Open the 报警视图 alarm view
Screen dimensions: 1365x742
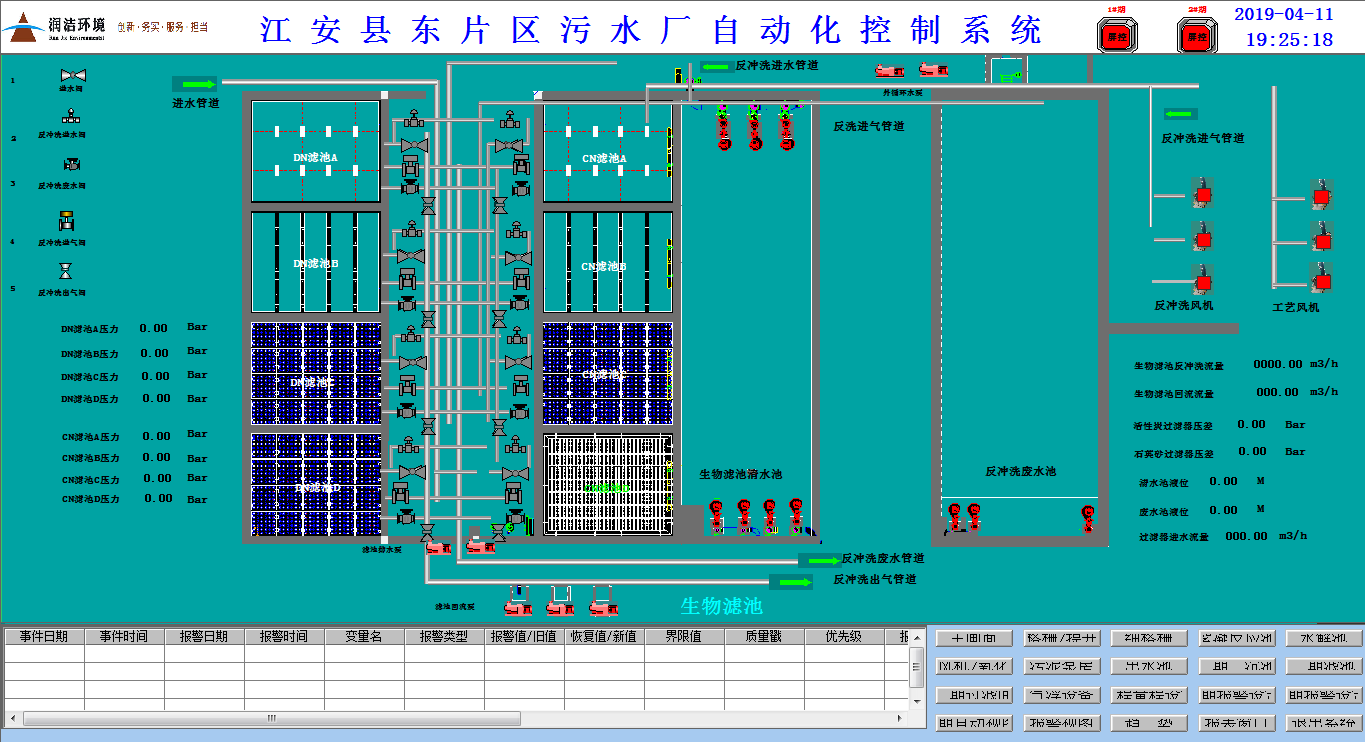(x=1062, y=723)
